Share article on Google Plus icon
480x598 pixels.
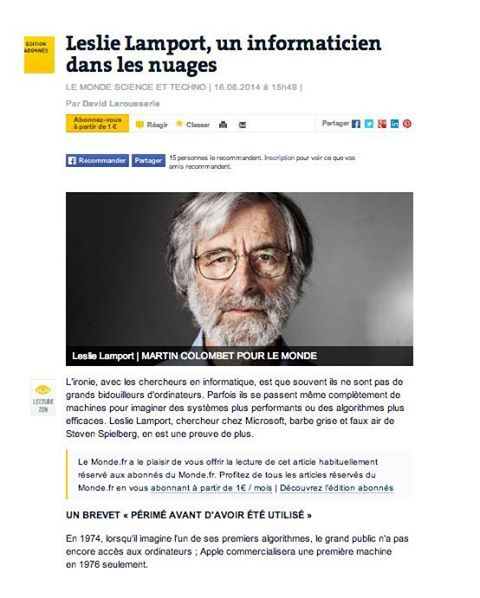[x=382, y=124]
